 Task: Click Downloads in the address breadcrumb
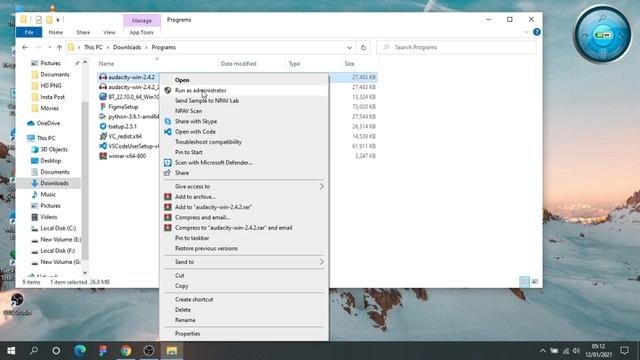click(127, 47)
